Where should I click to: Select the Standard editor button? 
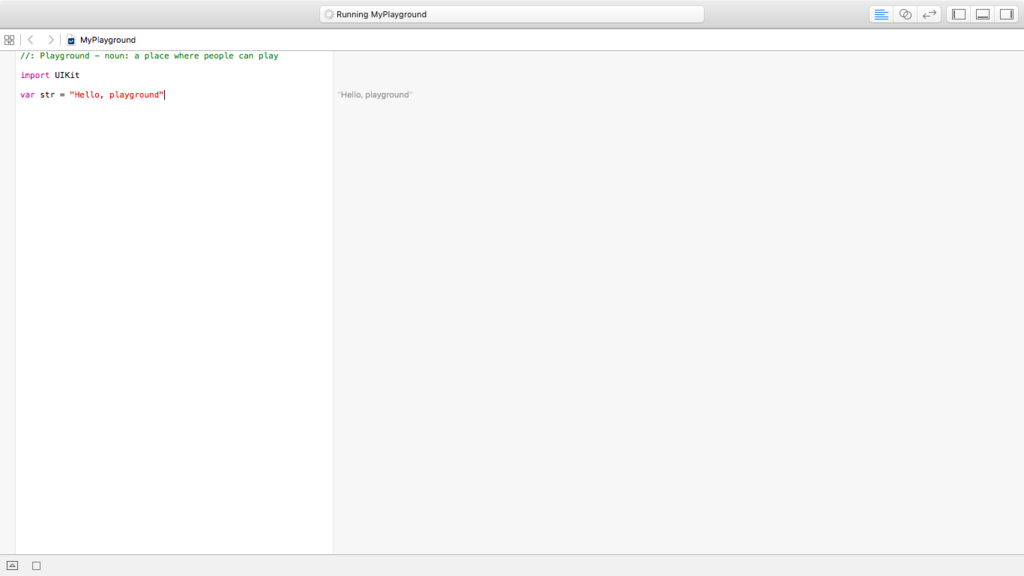[881, 14]
